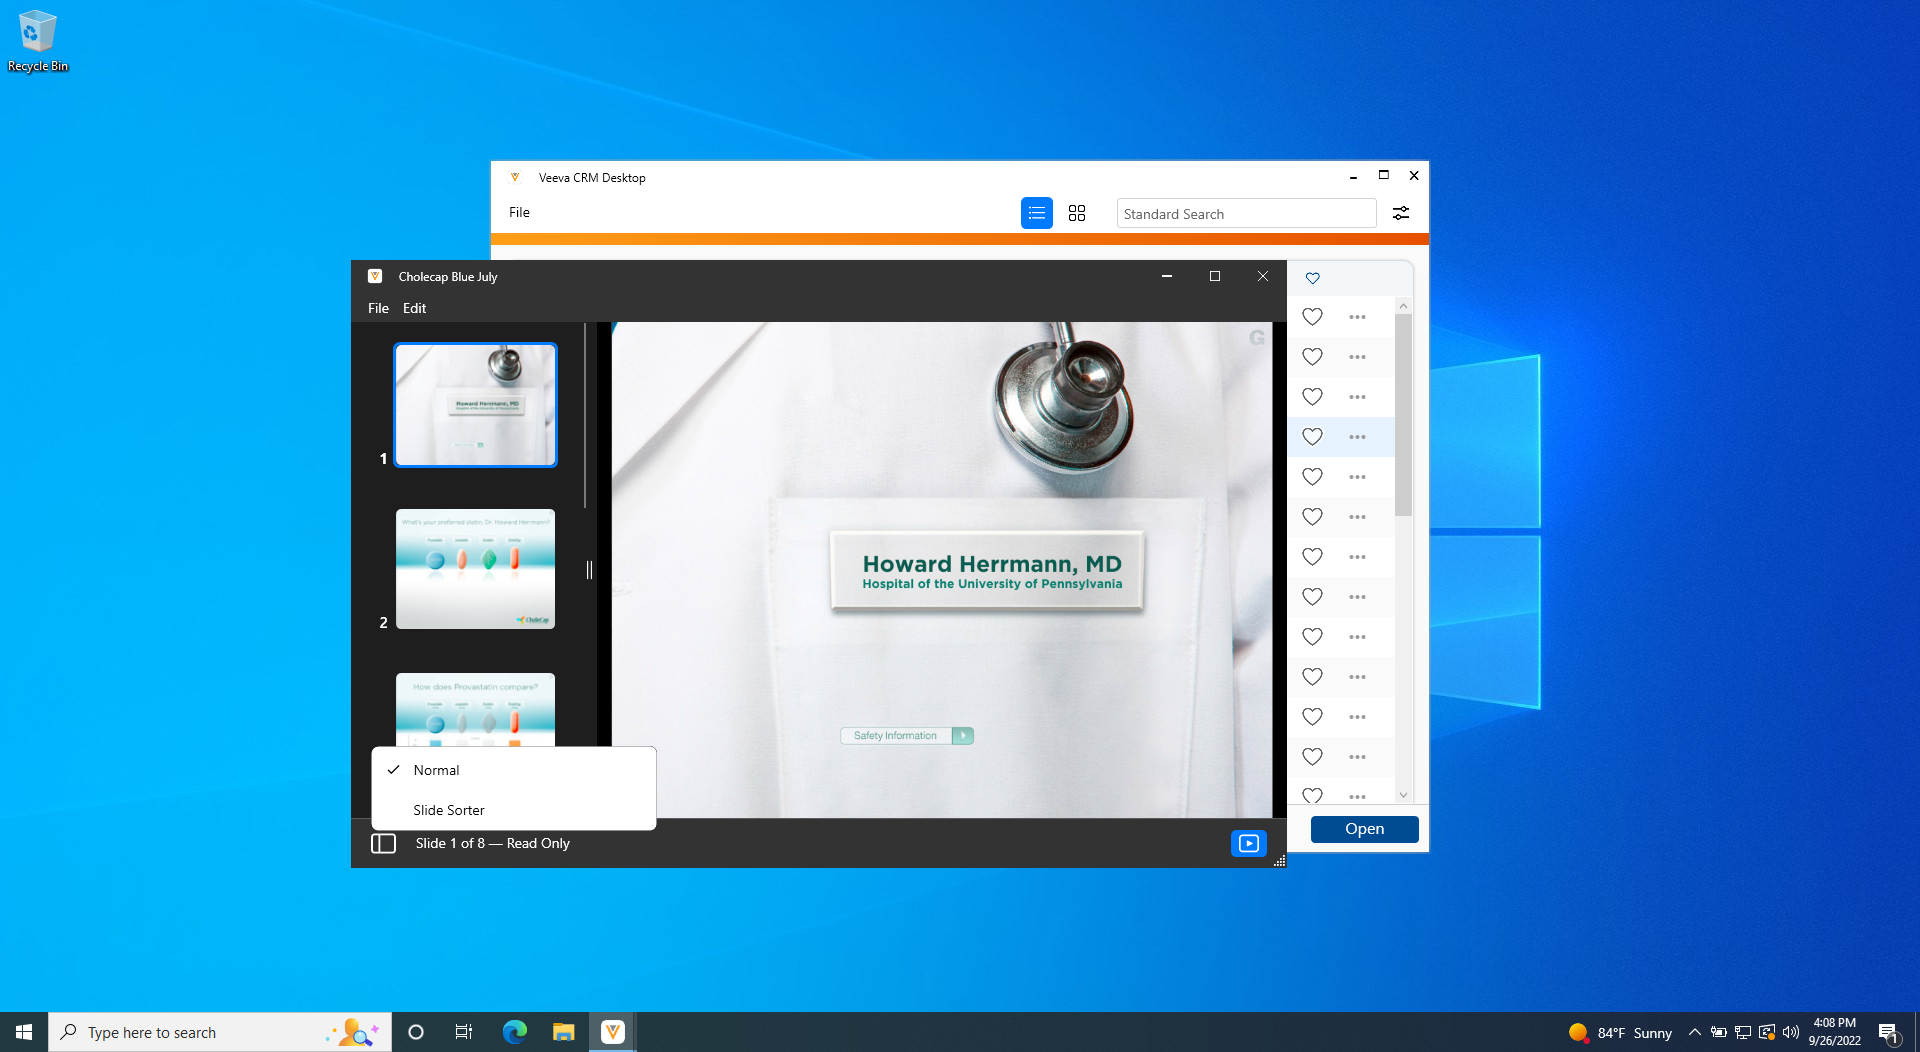The image size is (1920, 1052).
Task: Select slide 2 thumbnail
Action: pyautogui.click(x=475, y=569)
